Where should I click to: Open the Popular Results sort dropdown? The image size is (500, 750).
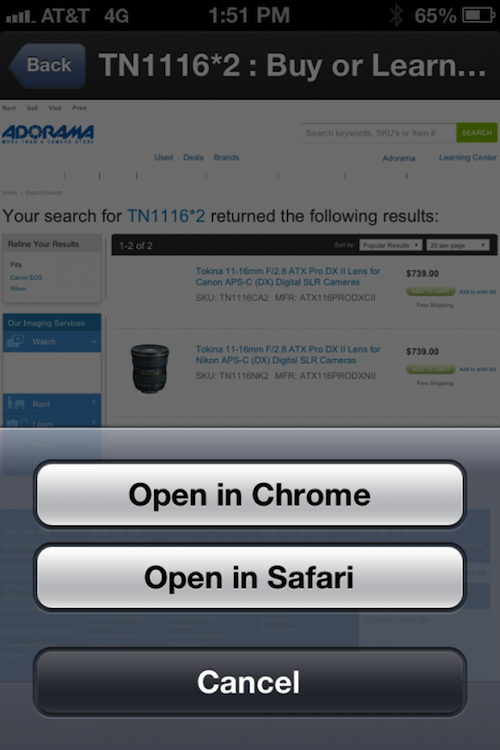(x=390, y=245)
